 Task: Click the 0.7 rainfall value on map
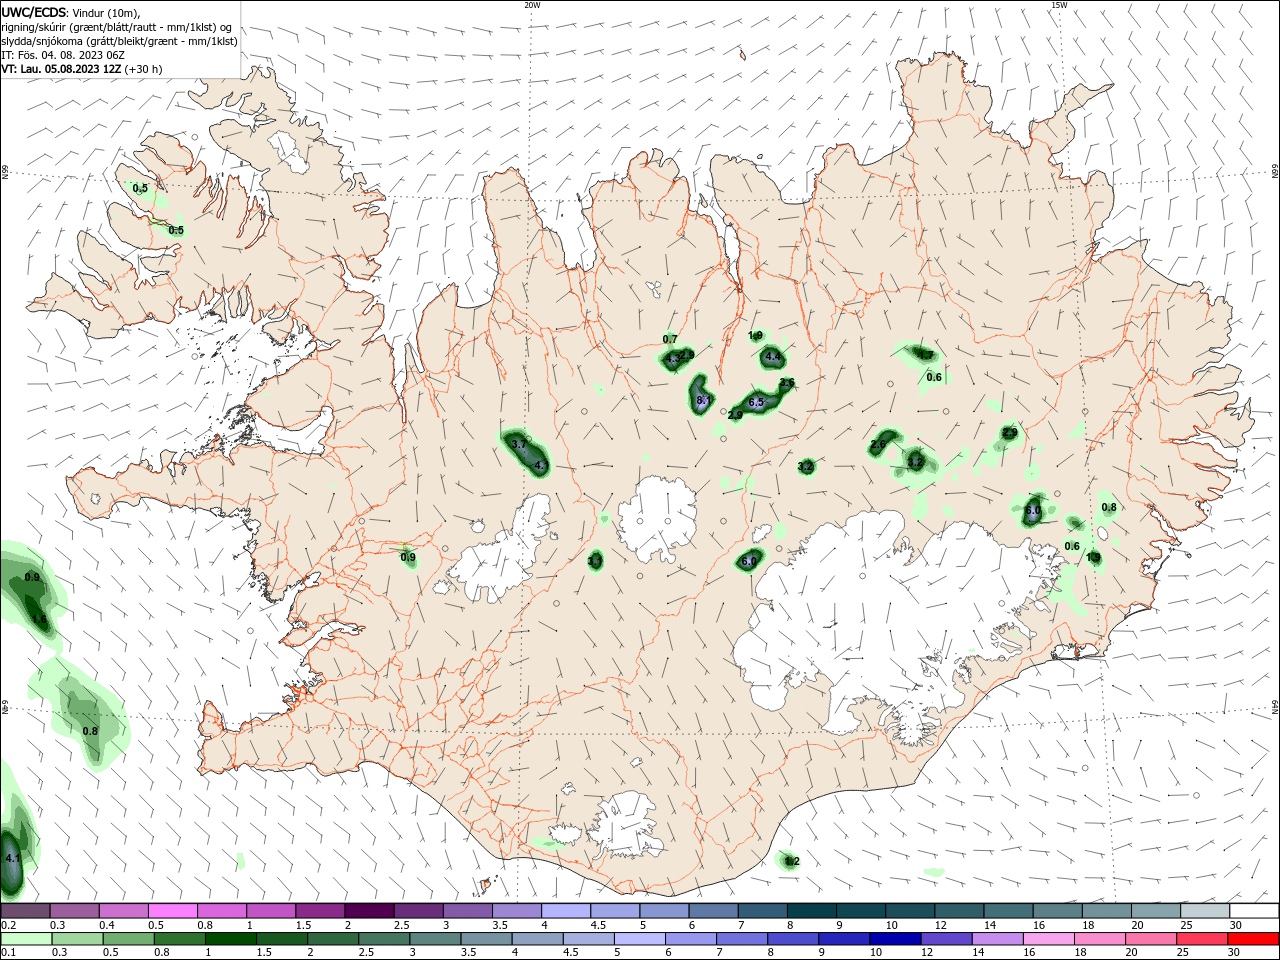pyautogui.click(x=670, y=340)
